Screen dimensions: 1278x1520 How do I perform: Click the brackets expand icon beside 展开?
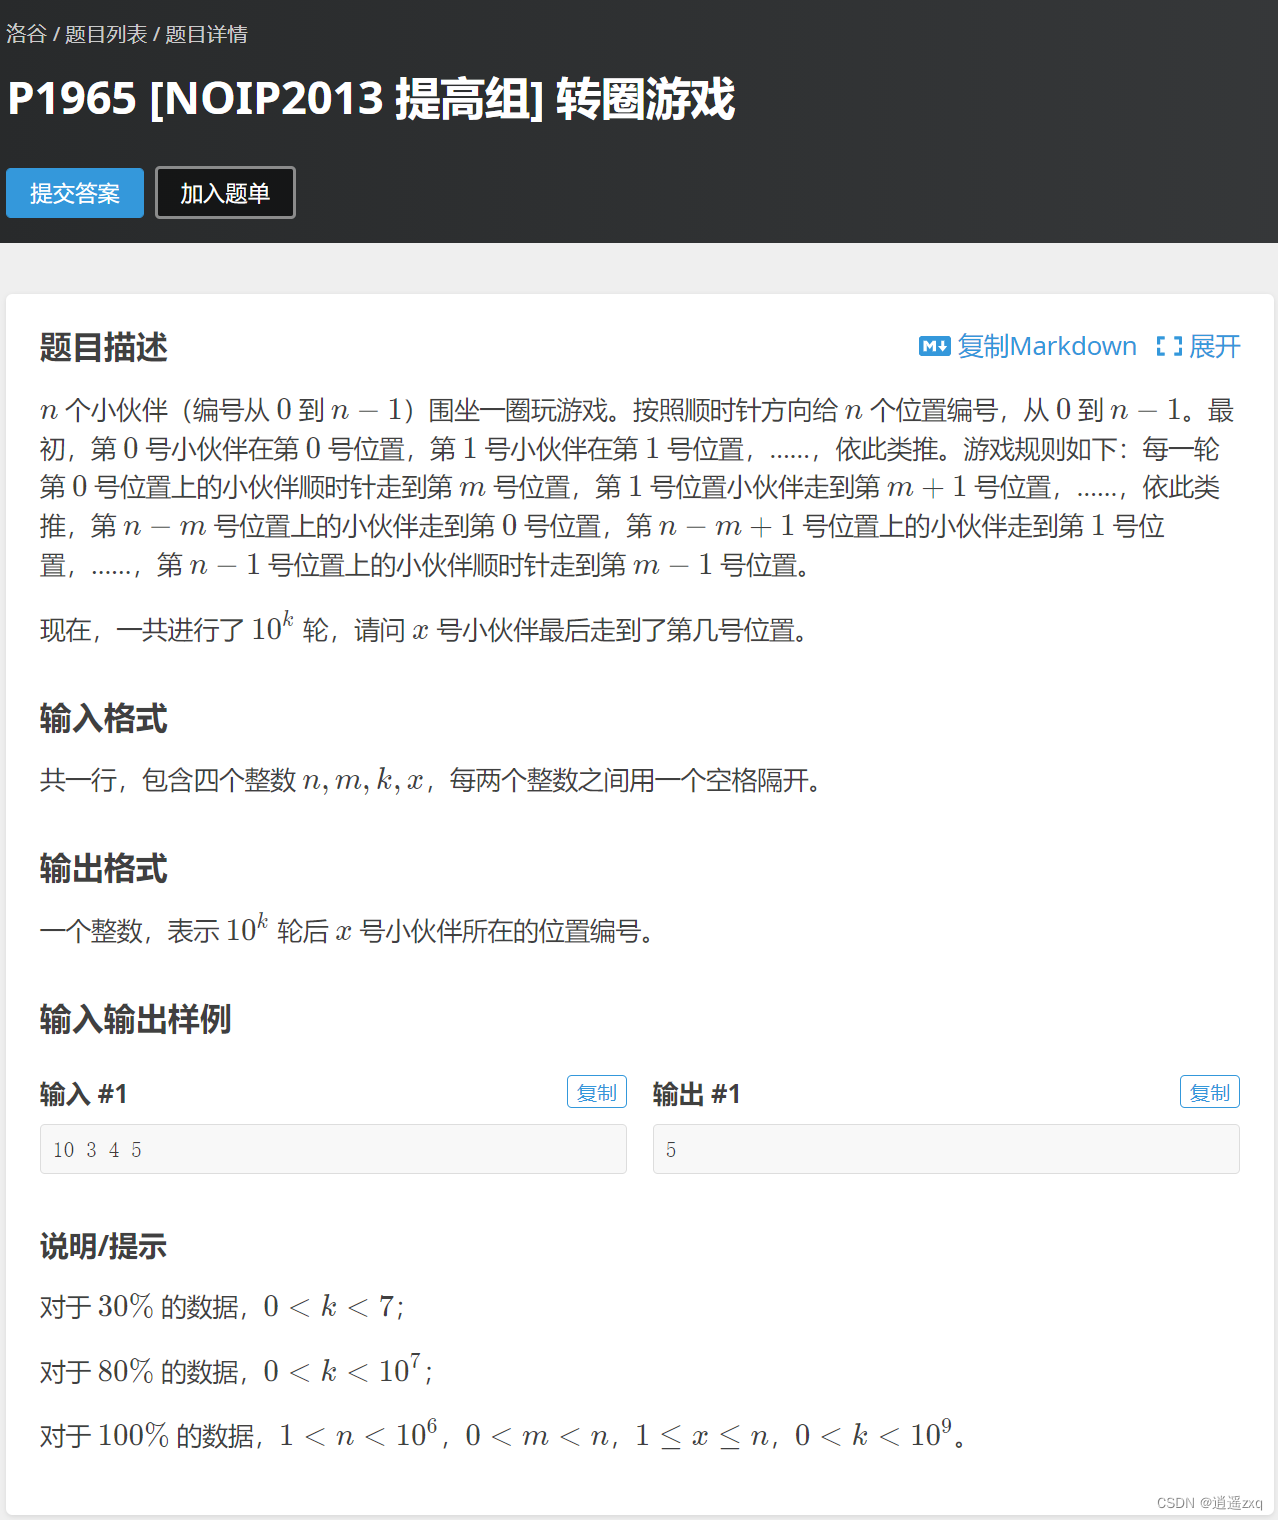tap(1168, 346)
